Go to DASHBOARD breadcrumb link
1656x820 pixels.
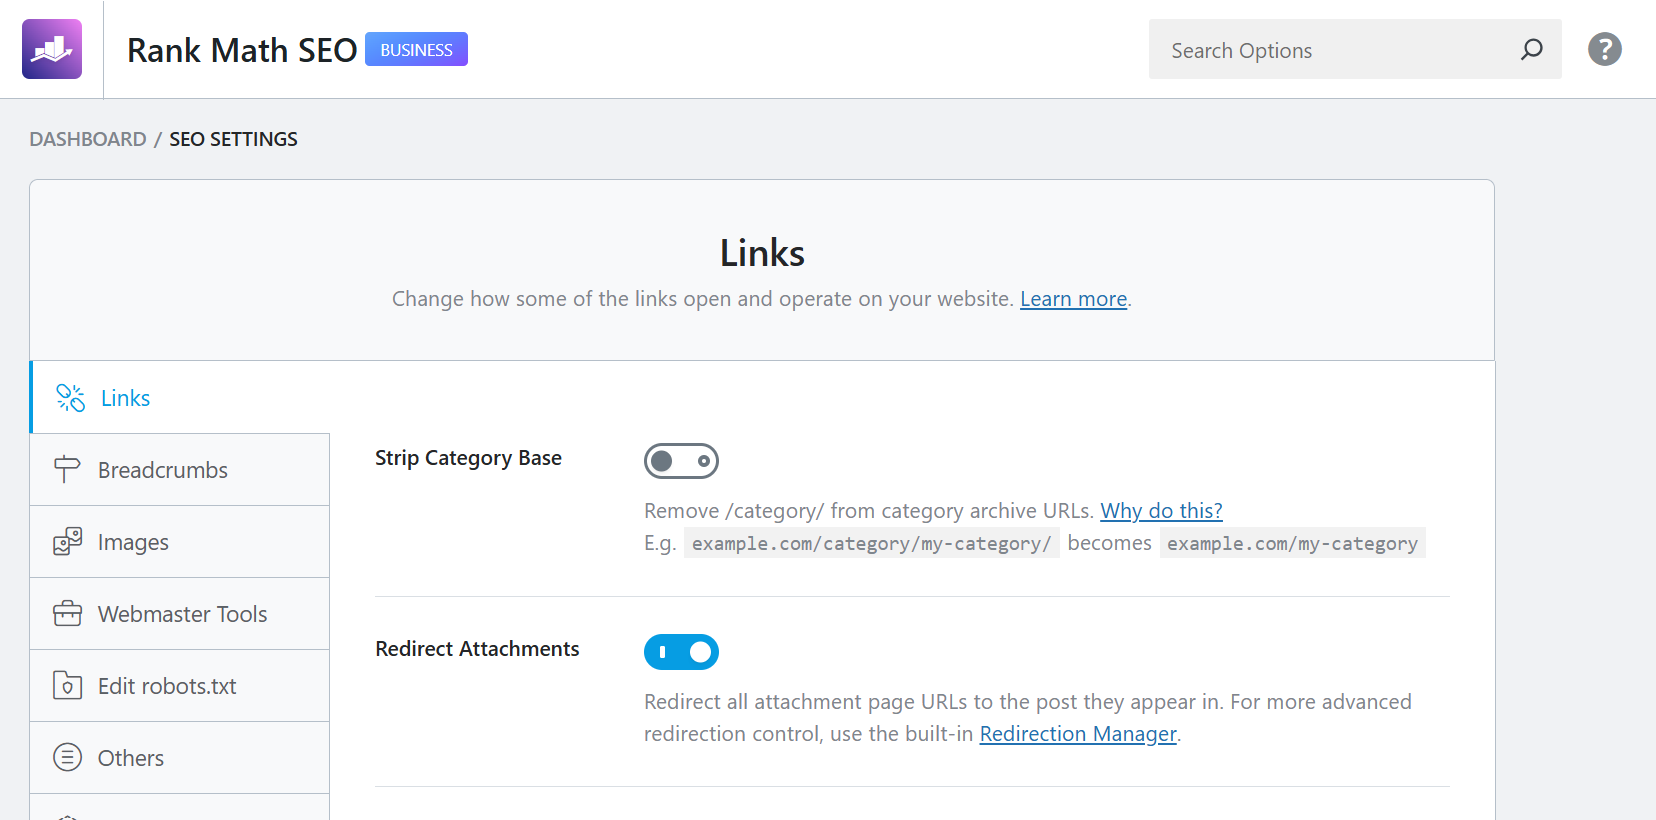(88, 139)
